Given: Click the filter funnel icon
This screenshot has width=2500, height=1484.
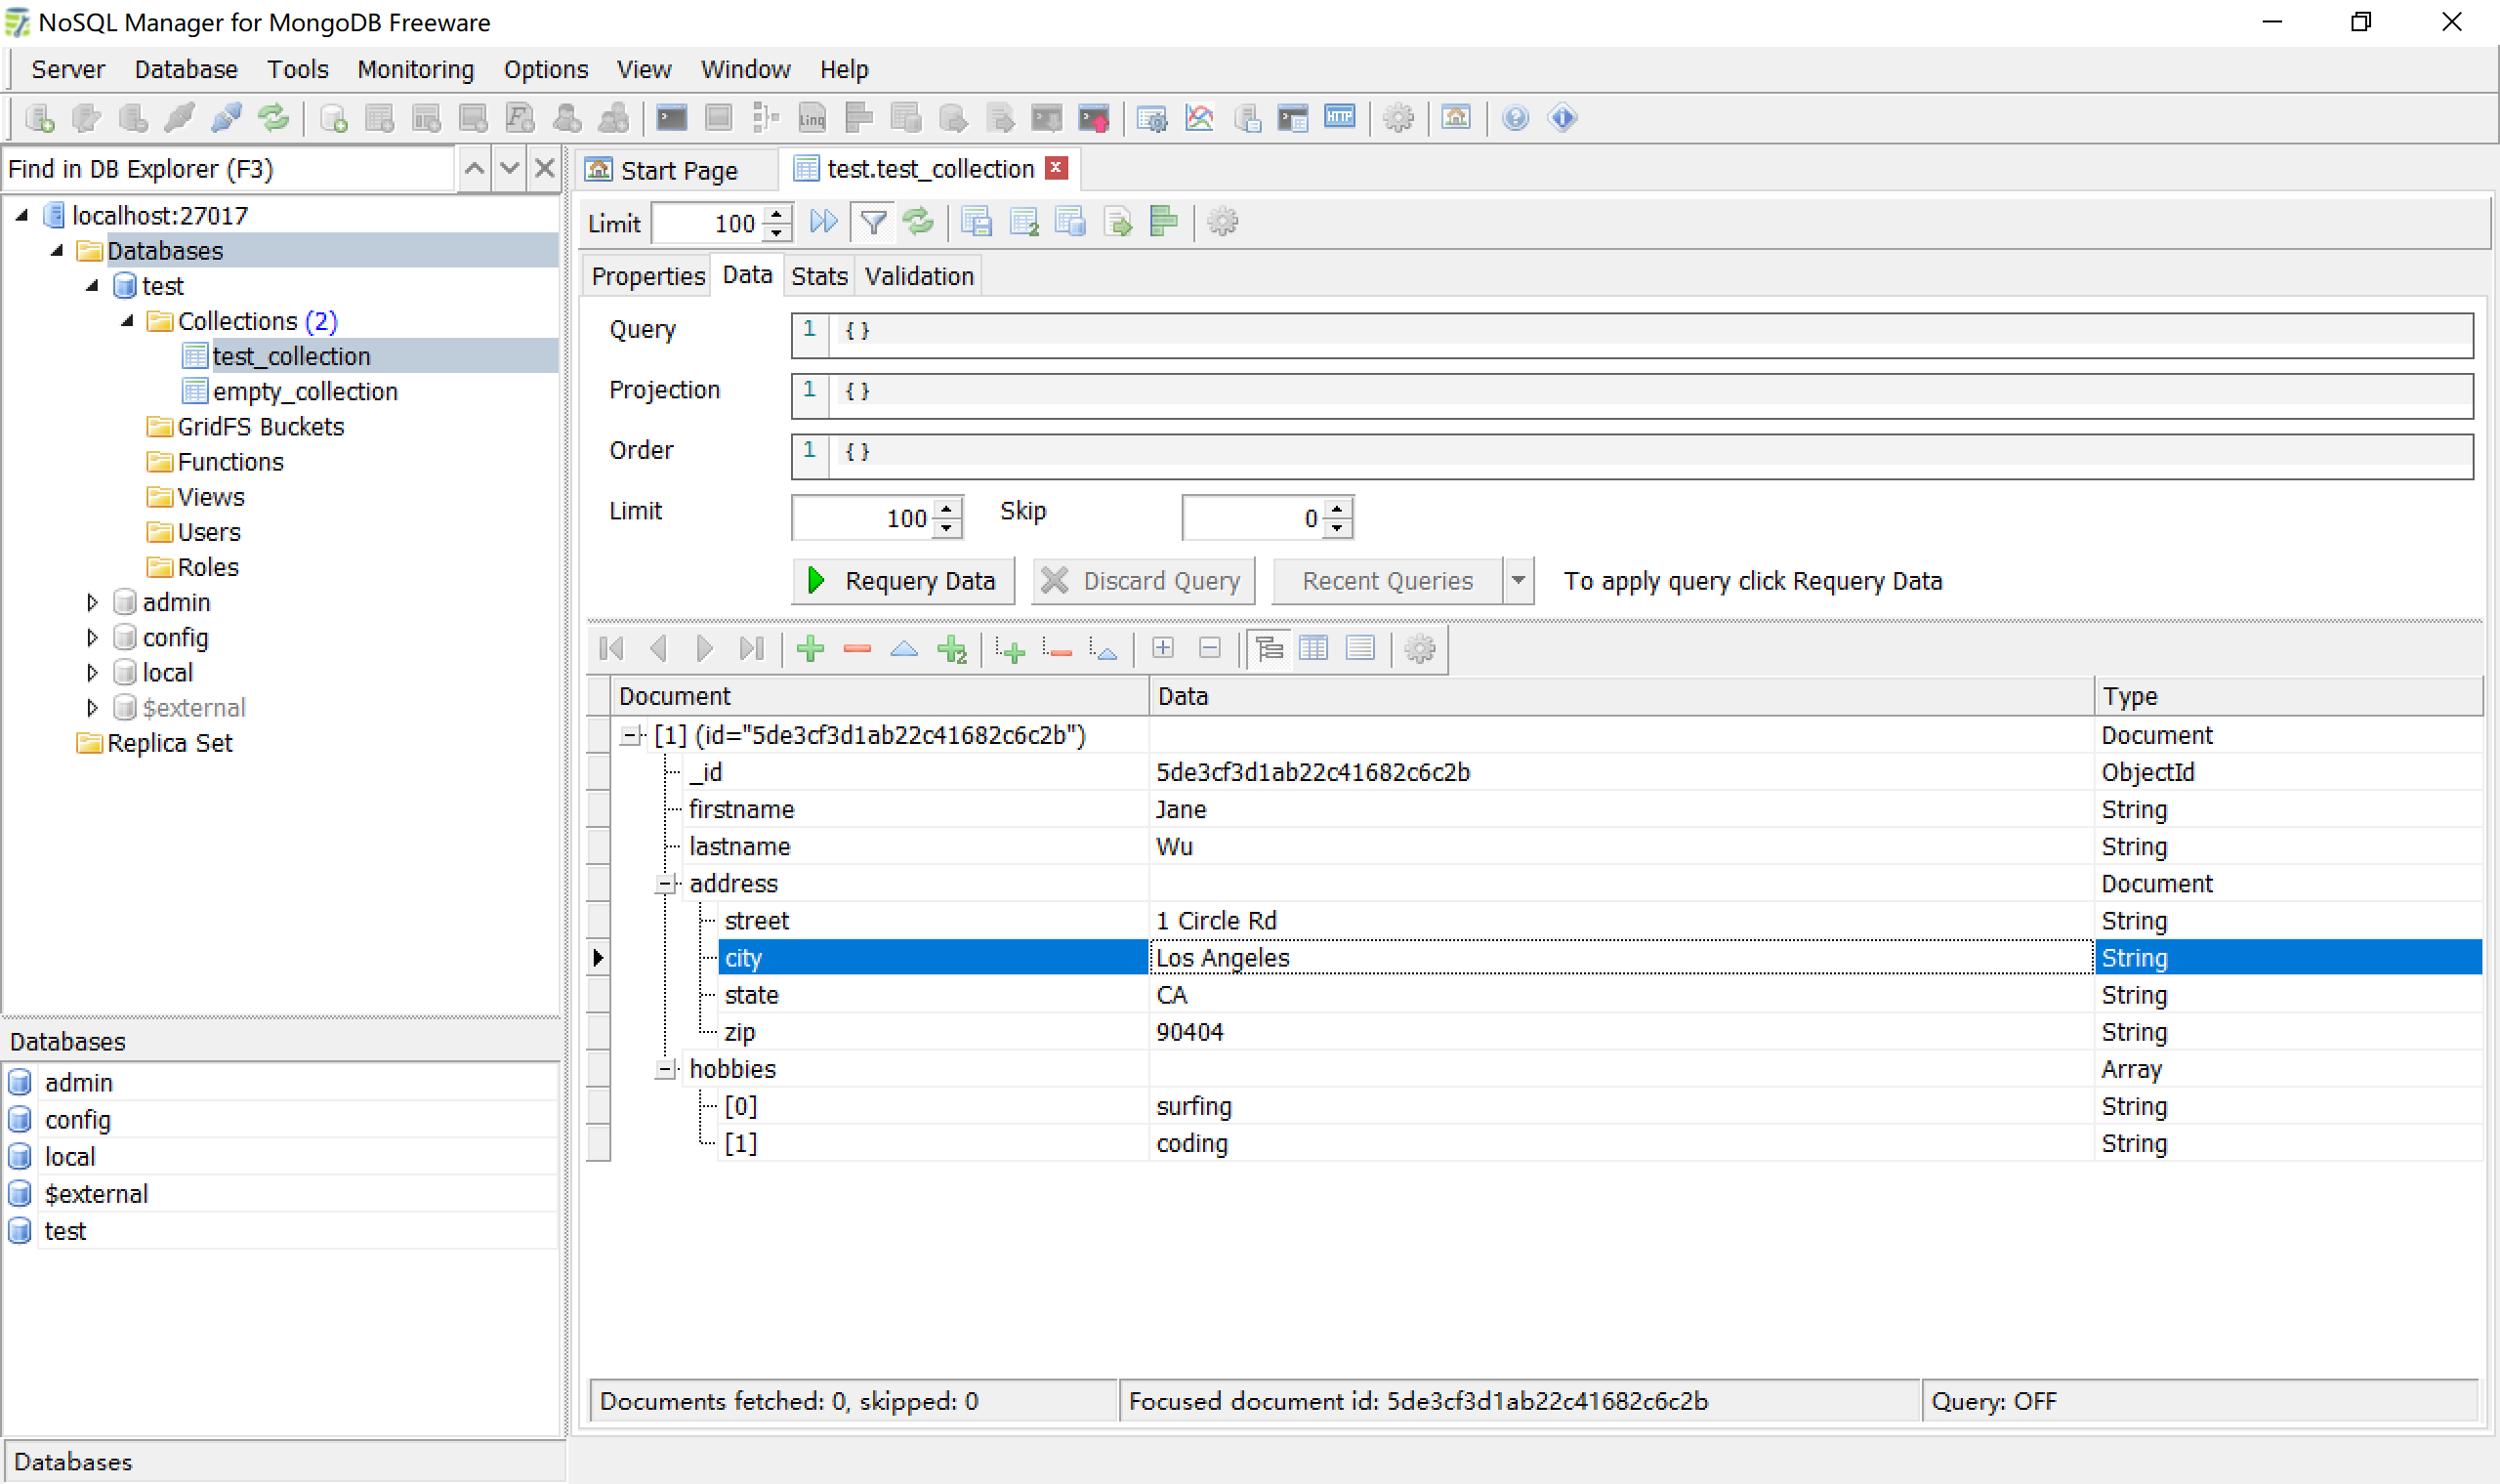Looking at the screenshot, I should click(x=873, y=222).
